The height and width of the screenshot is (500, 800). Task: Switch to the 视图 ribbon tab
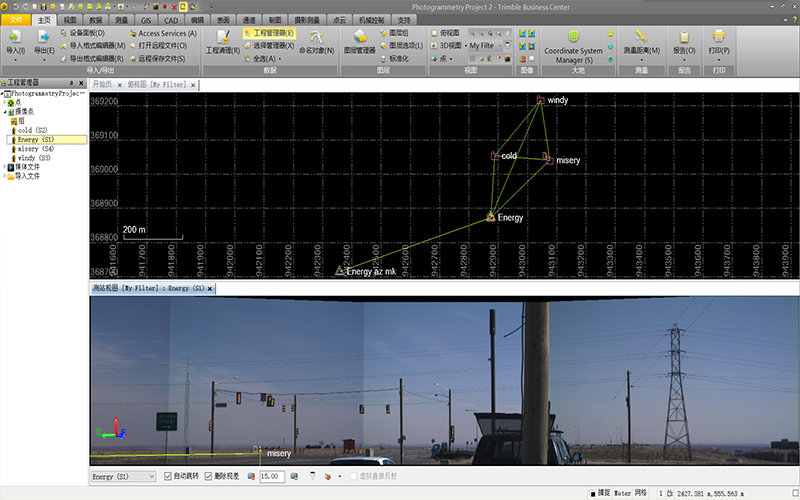tap(69, 20)
